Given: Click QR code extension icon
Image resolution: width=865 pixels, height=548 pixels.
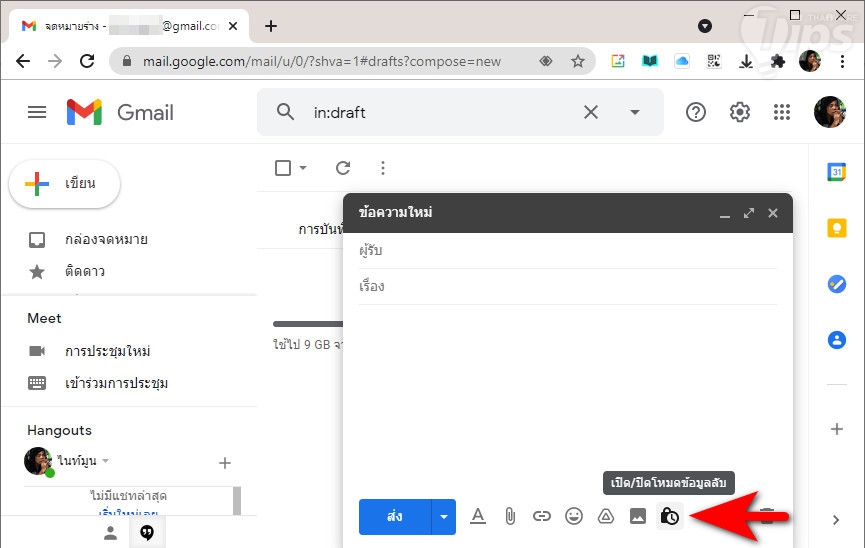Looking at the screenshot, I should click(x=714, y=61).
